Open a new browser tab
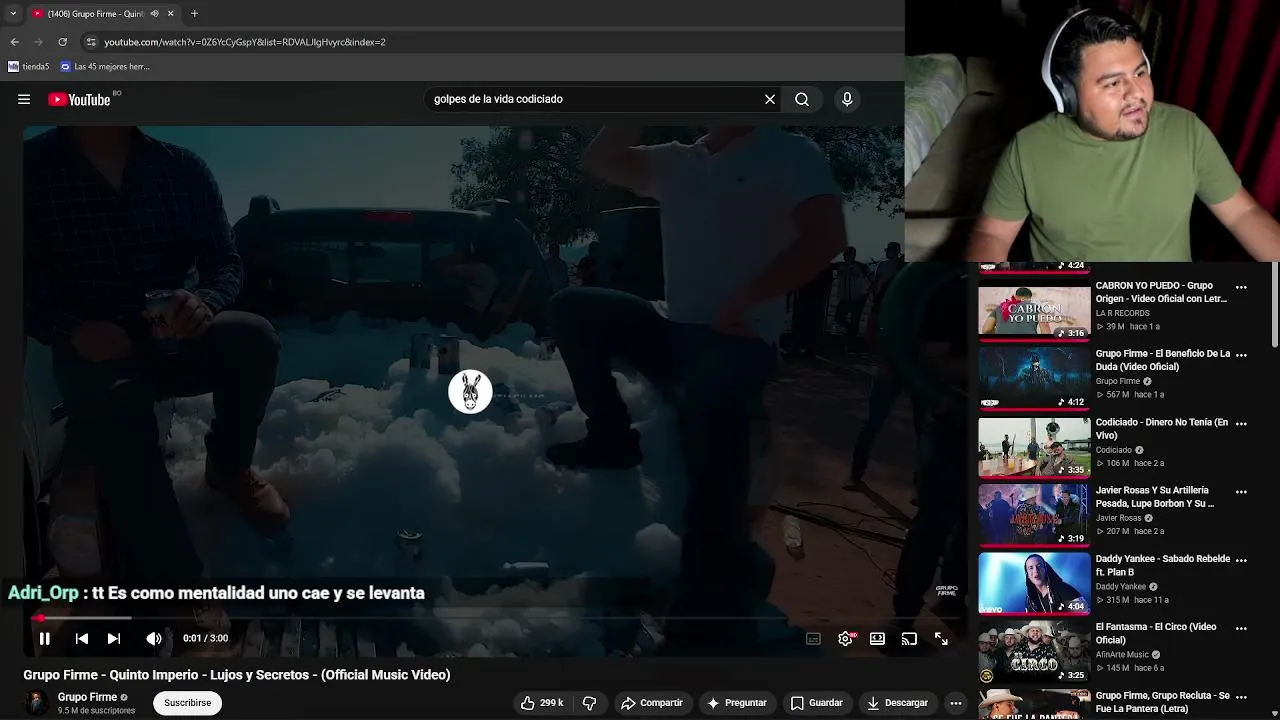This screenshot has width=1280, height=720. pos(194,14)
